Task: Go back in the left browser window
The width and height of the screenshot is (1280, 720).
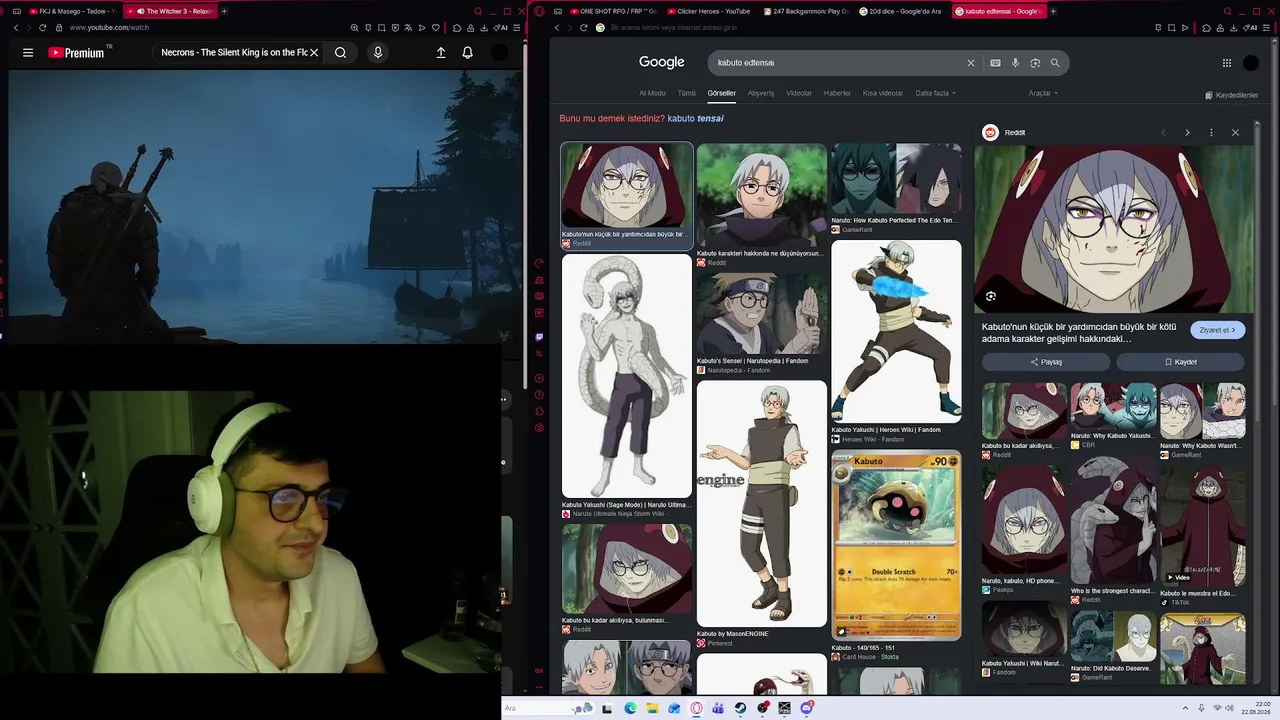Action: 16,28
